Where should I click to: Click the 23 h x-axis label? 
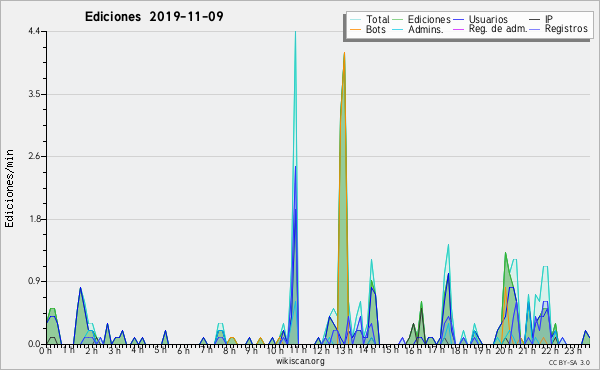pos(573,350)
